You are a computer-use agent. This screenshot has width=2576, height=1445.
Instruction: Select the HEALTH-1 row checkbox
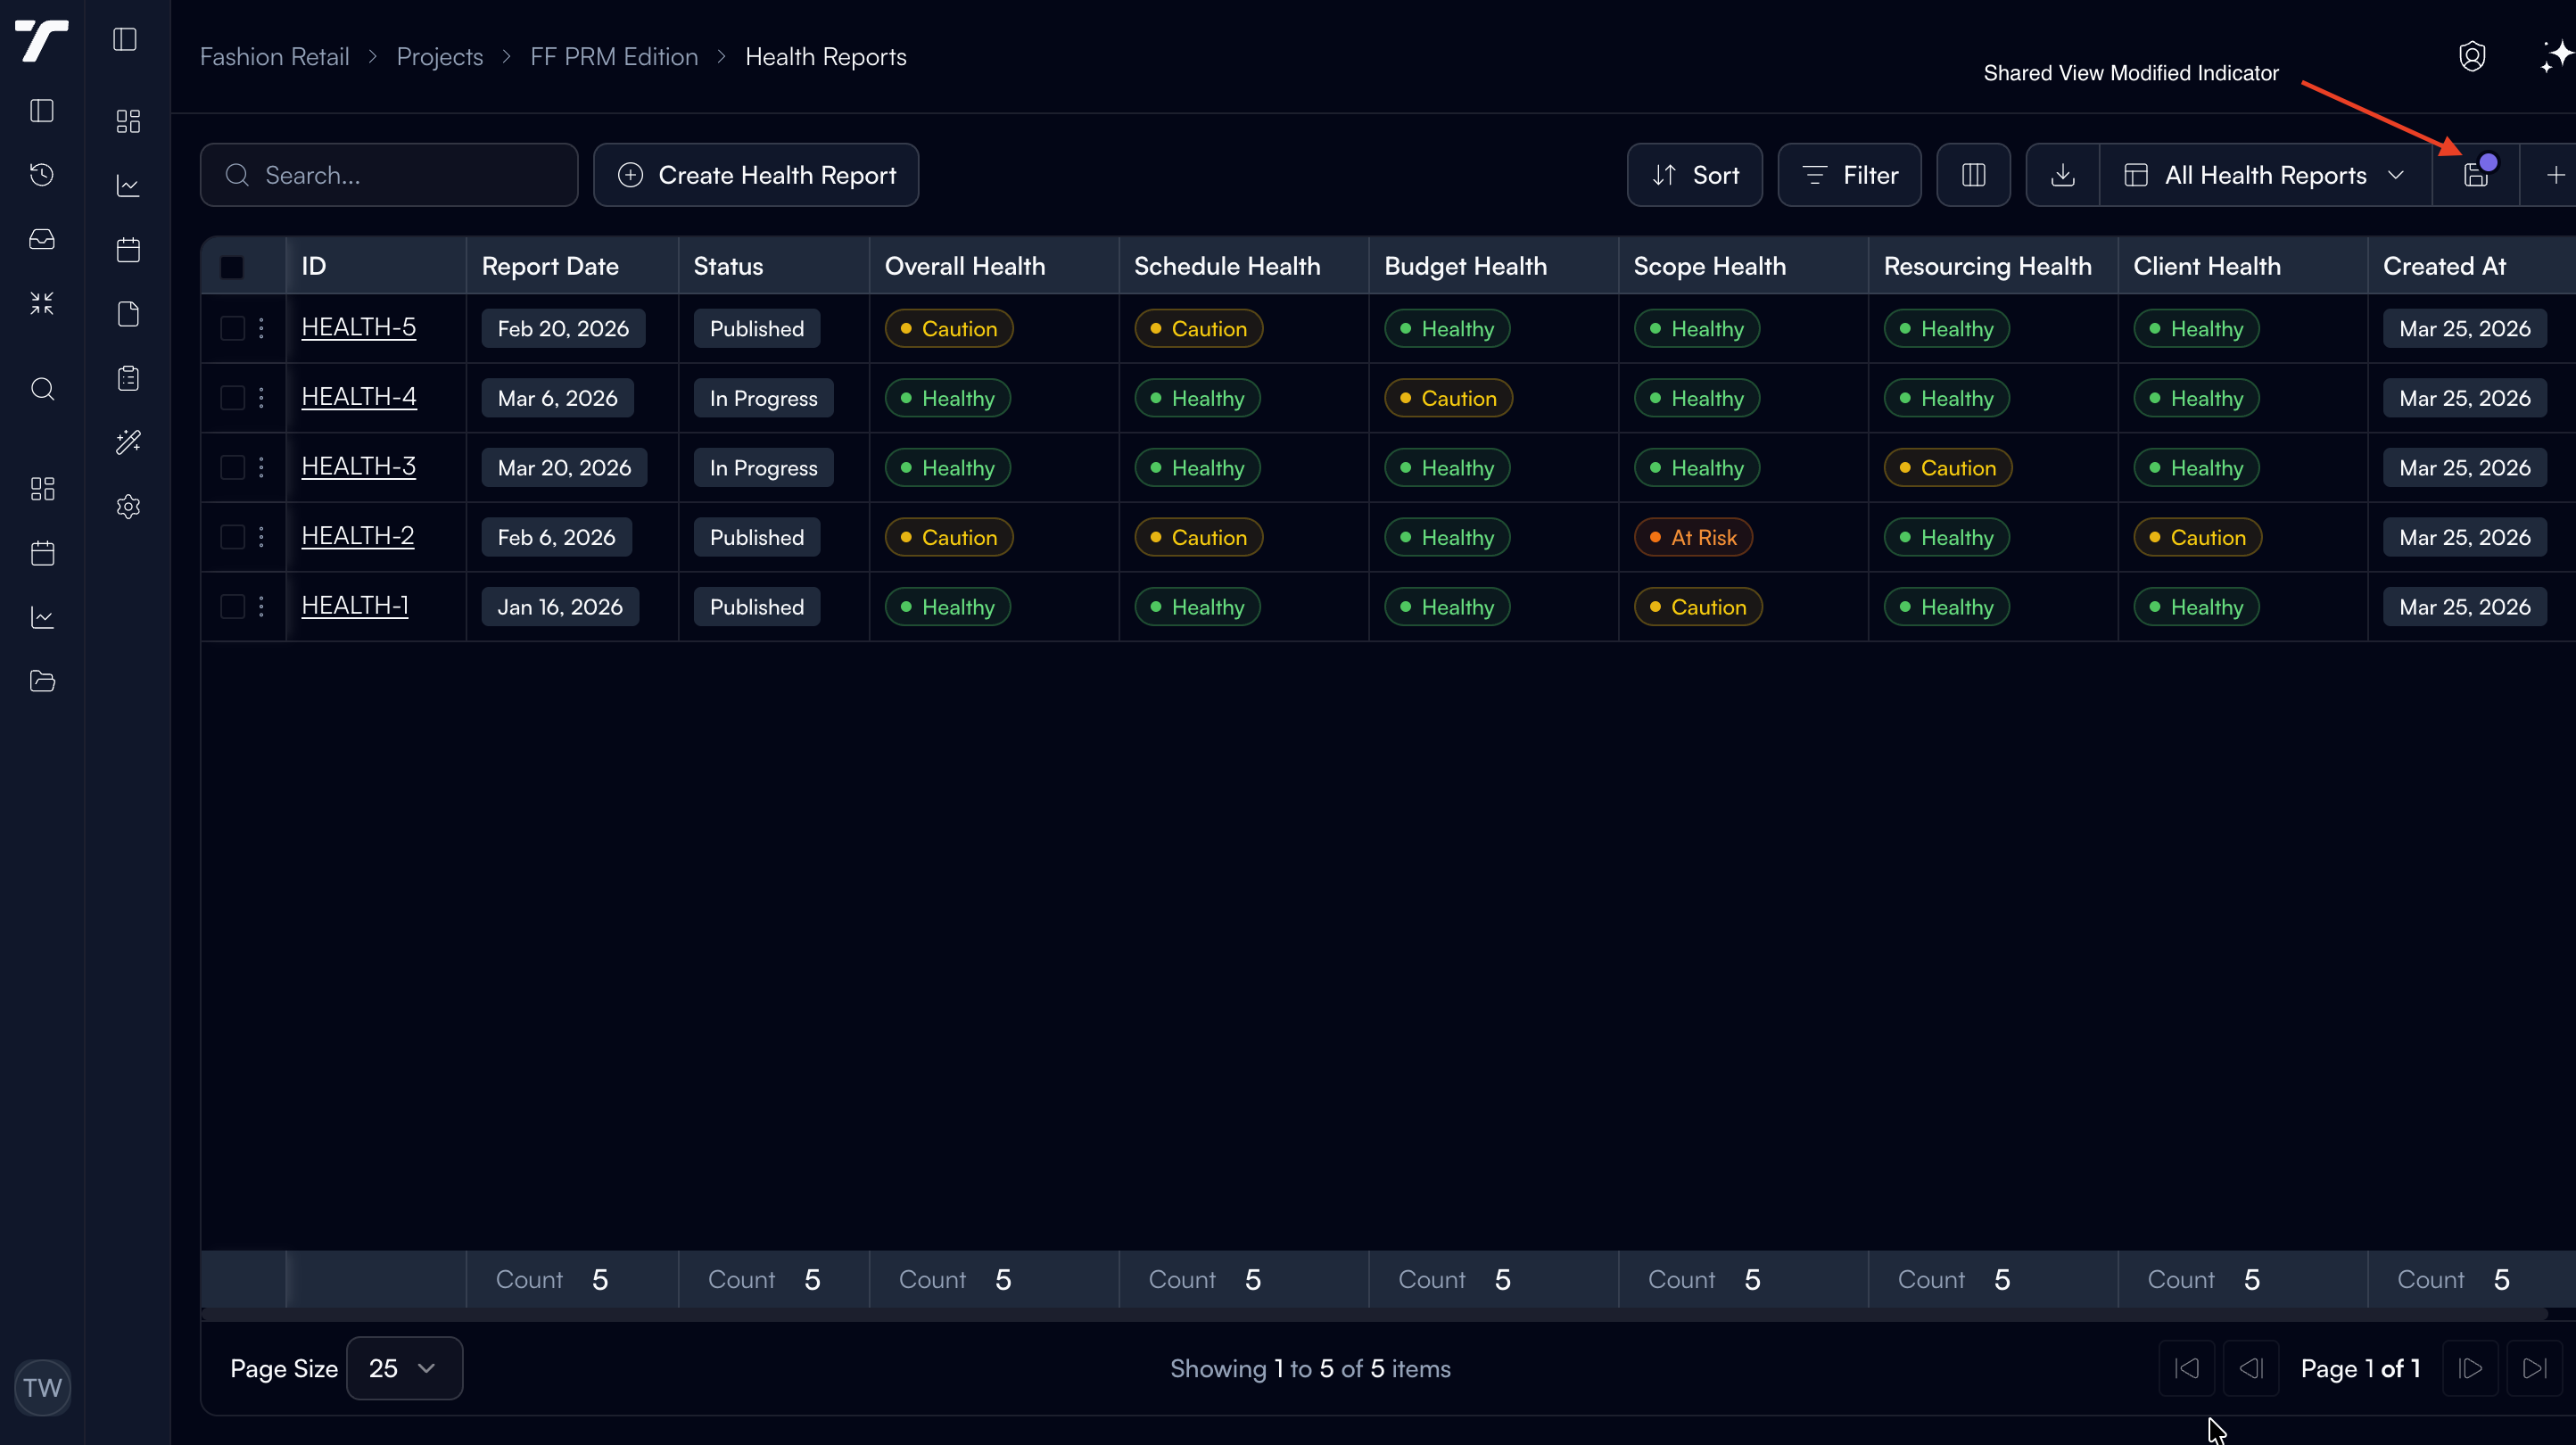(x=232, y=606)
